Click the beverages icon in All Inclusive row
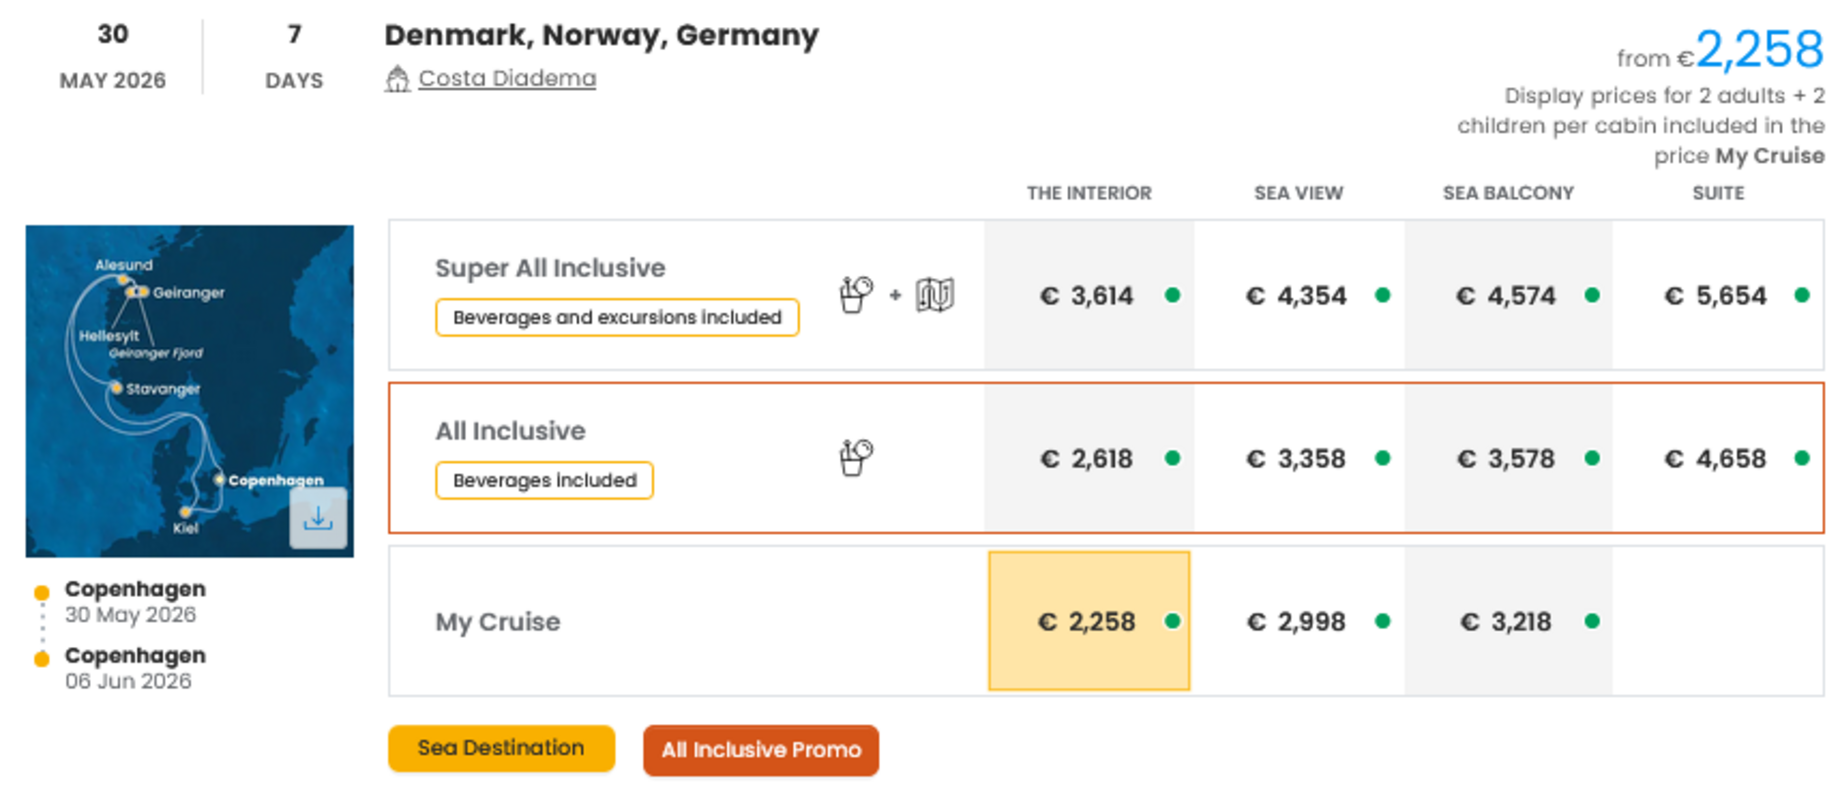Image resolution: width=1840 pixels, height=800 pixels. point(856,458)
